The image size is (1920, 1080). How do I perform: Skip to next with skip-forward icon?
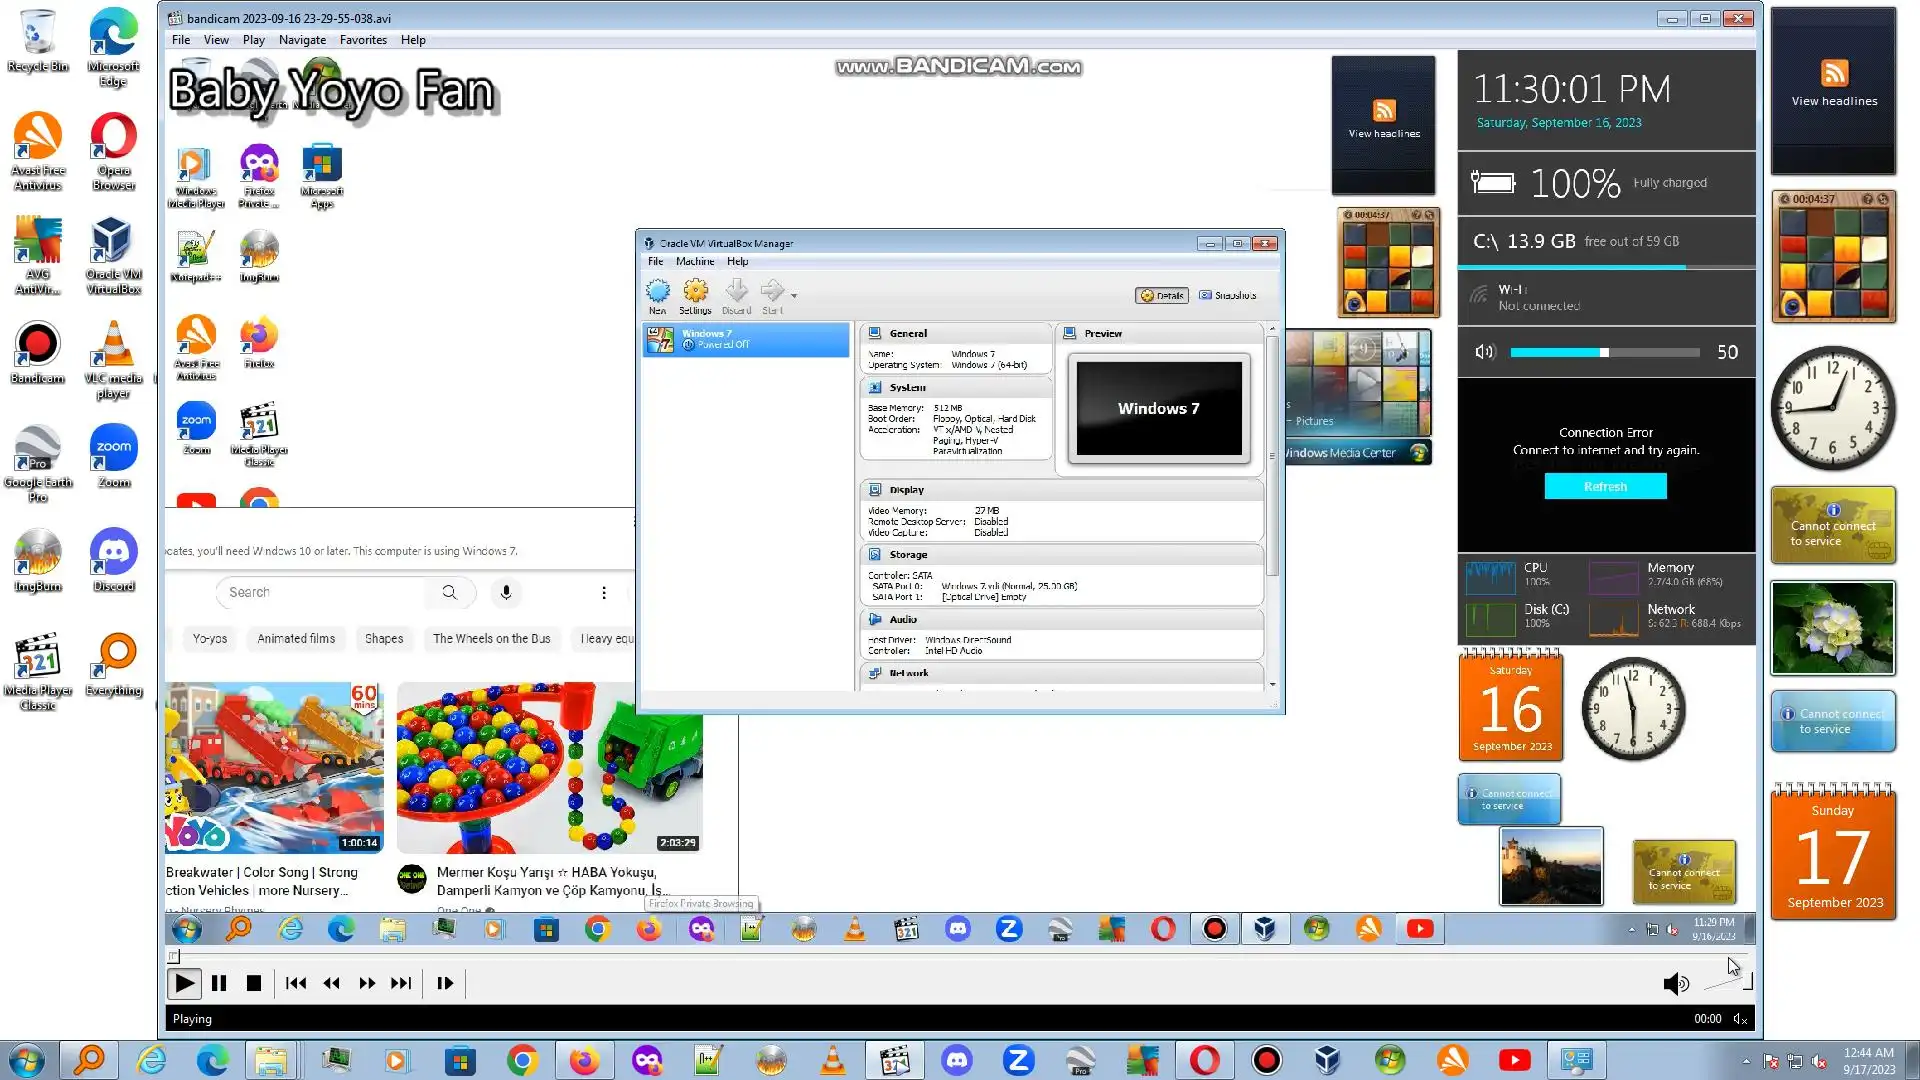[401, 984]
